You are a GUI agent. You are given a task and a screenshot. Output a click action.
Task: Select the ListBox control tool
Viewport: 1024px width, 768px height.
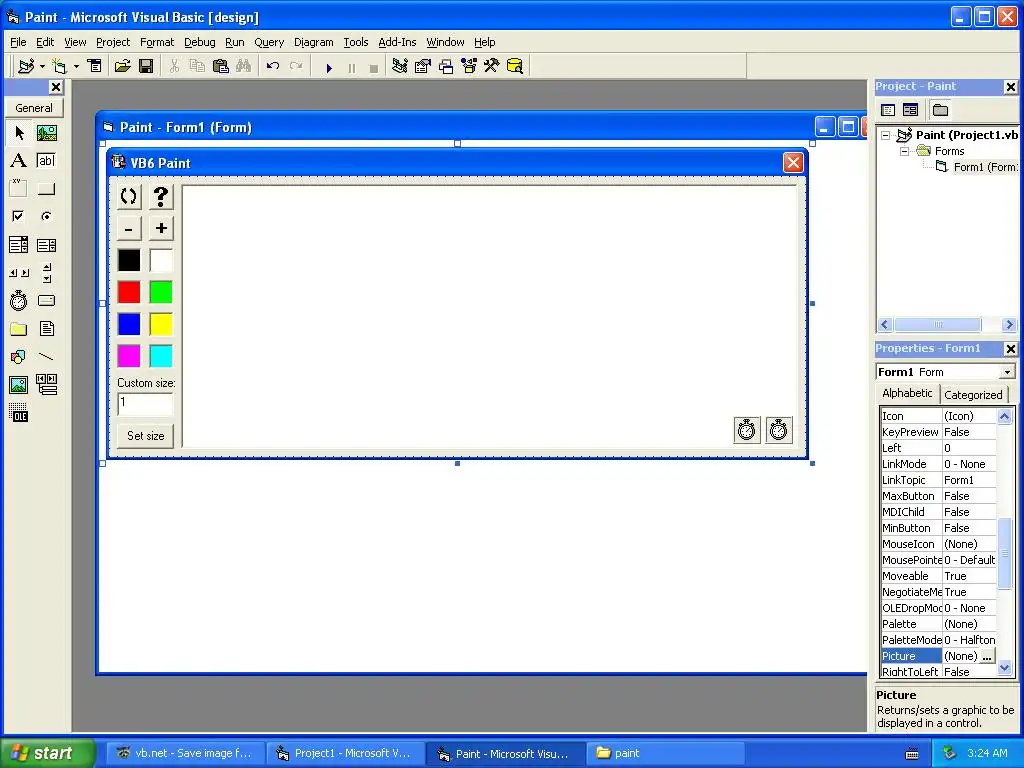click(46, 245)
